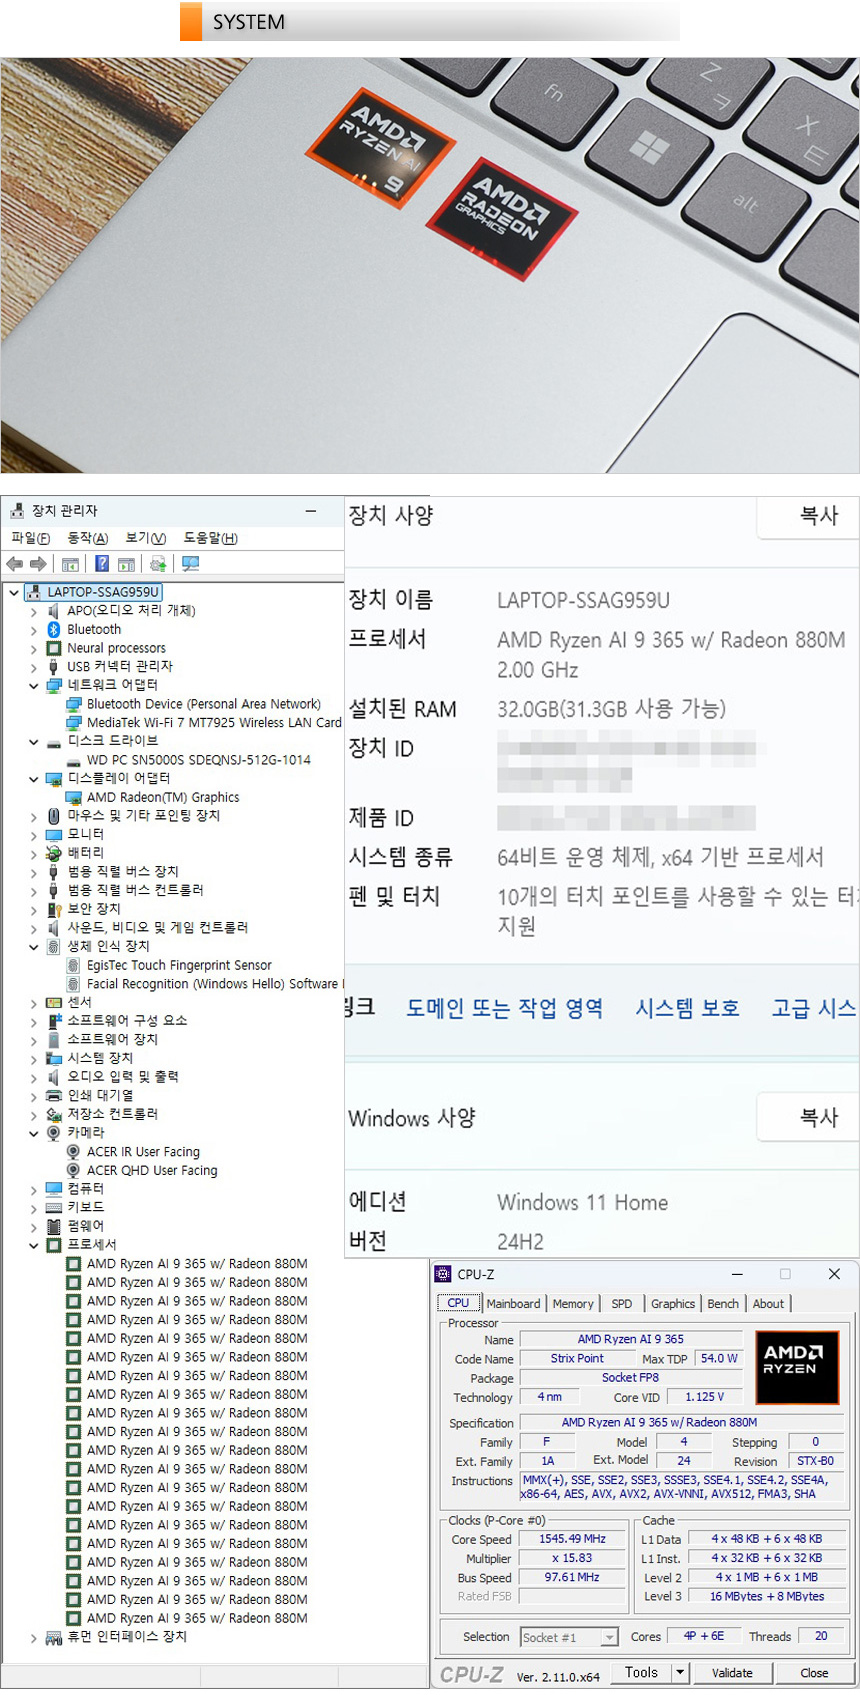Open the Socket #1 selection dropdown
860x1695 pixels.
[609, 1637]
